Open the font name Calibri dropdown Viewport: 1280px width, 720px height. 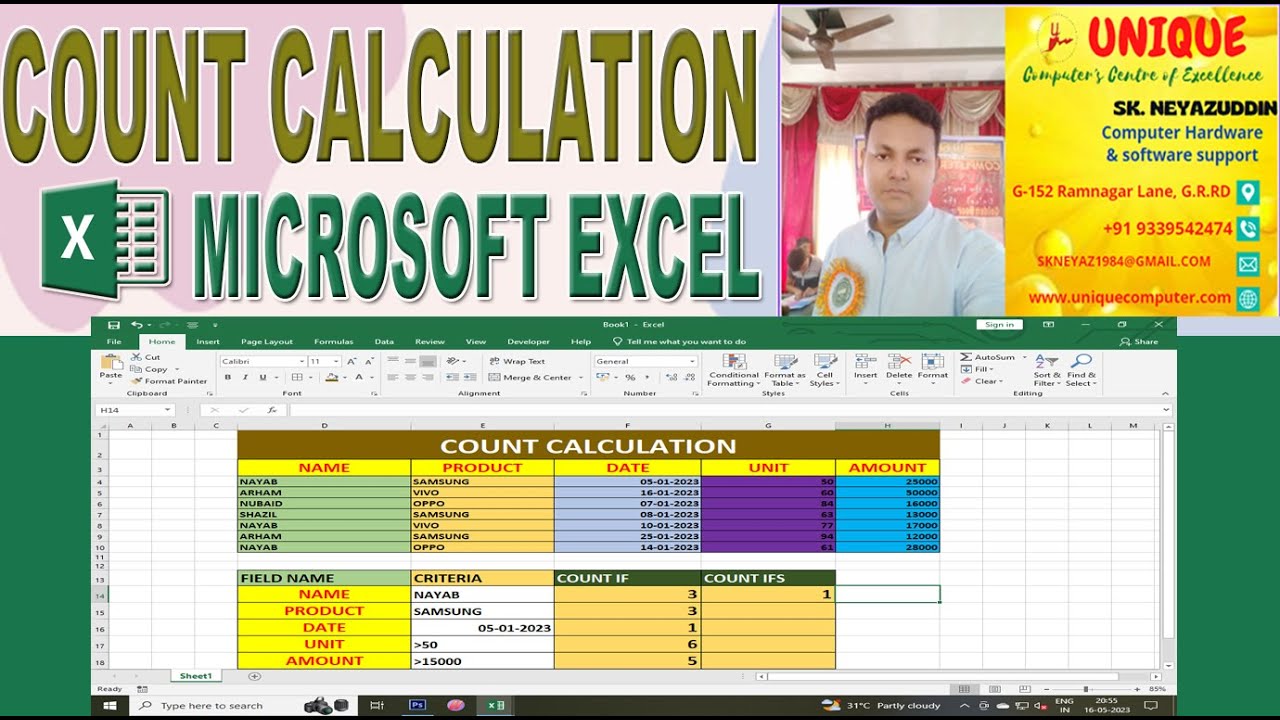(x=302, y=361)
